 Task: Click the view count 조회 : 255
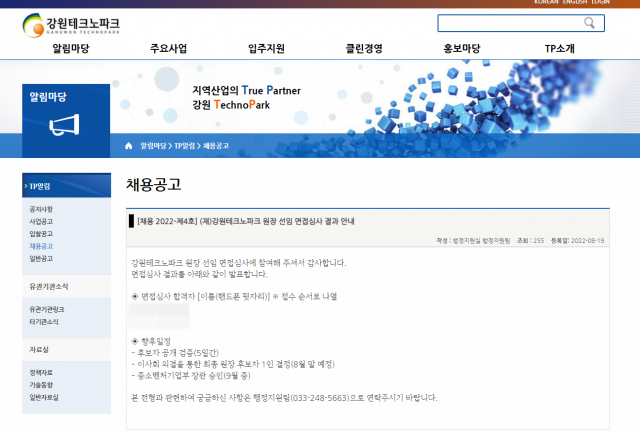pos(530,241)
